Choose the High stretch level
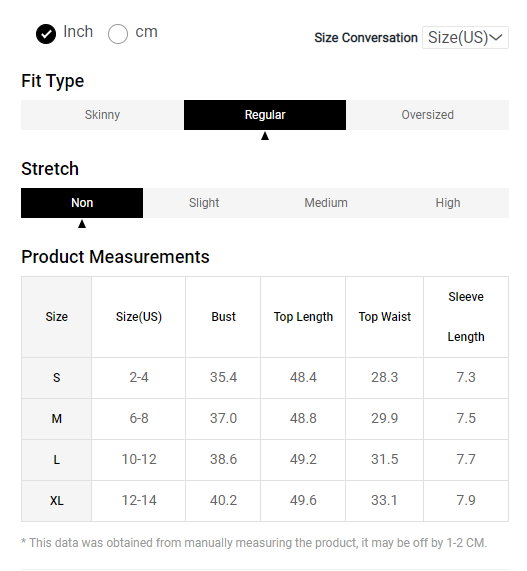This screenshot has height=571, width=527. 448,203
